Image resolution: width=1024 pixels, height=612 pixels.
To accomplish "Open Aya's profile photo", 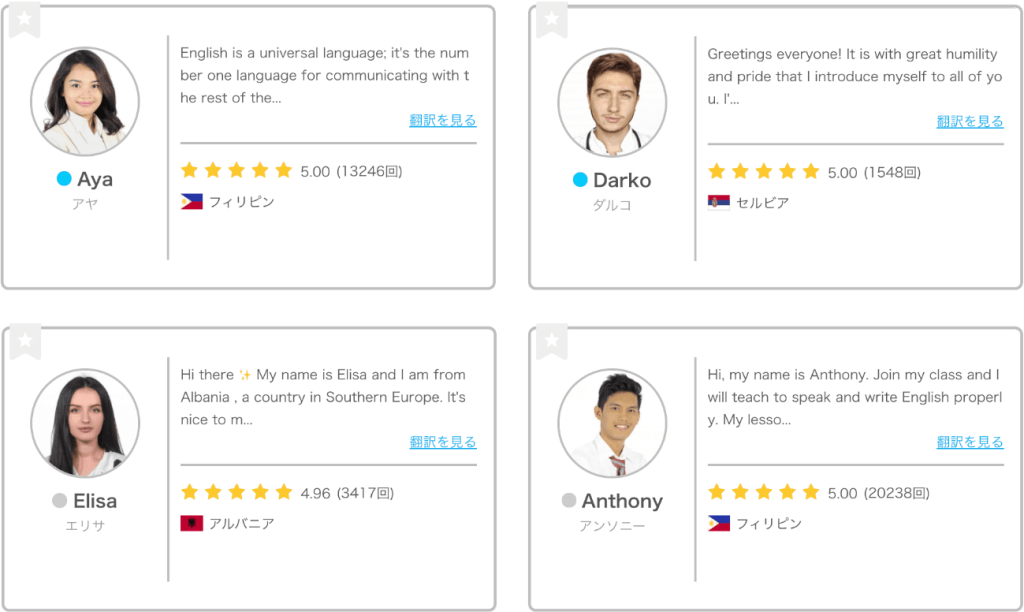I will tap(85, 101).
